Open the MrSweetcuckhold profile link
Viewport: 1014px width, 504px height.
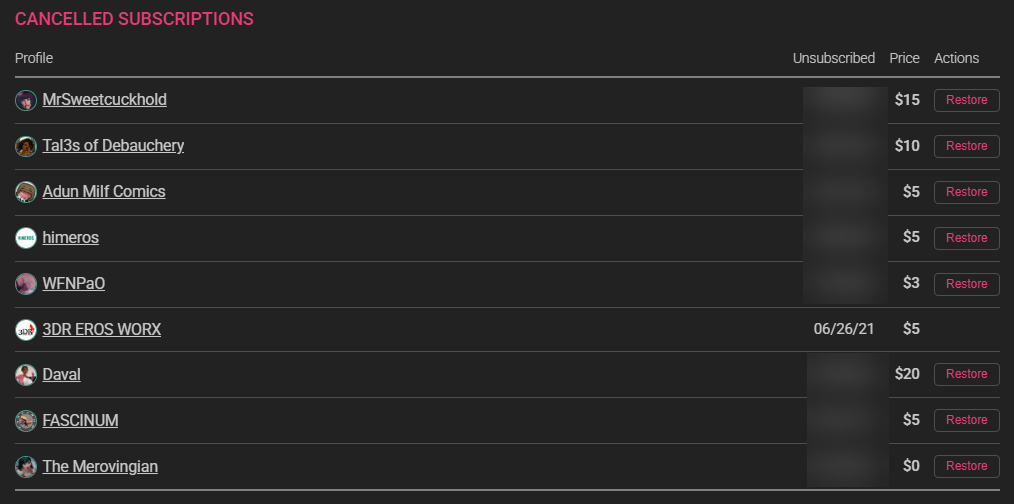point(104,100)
